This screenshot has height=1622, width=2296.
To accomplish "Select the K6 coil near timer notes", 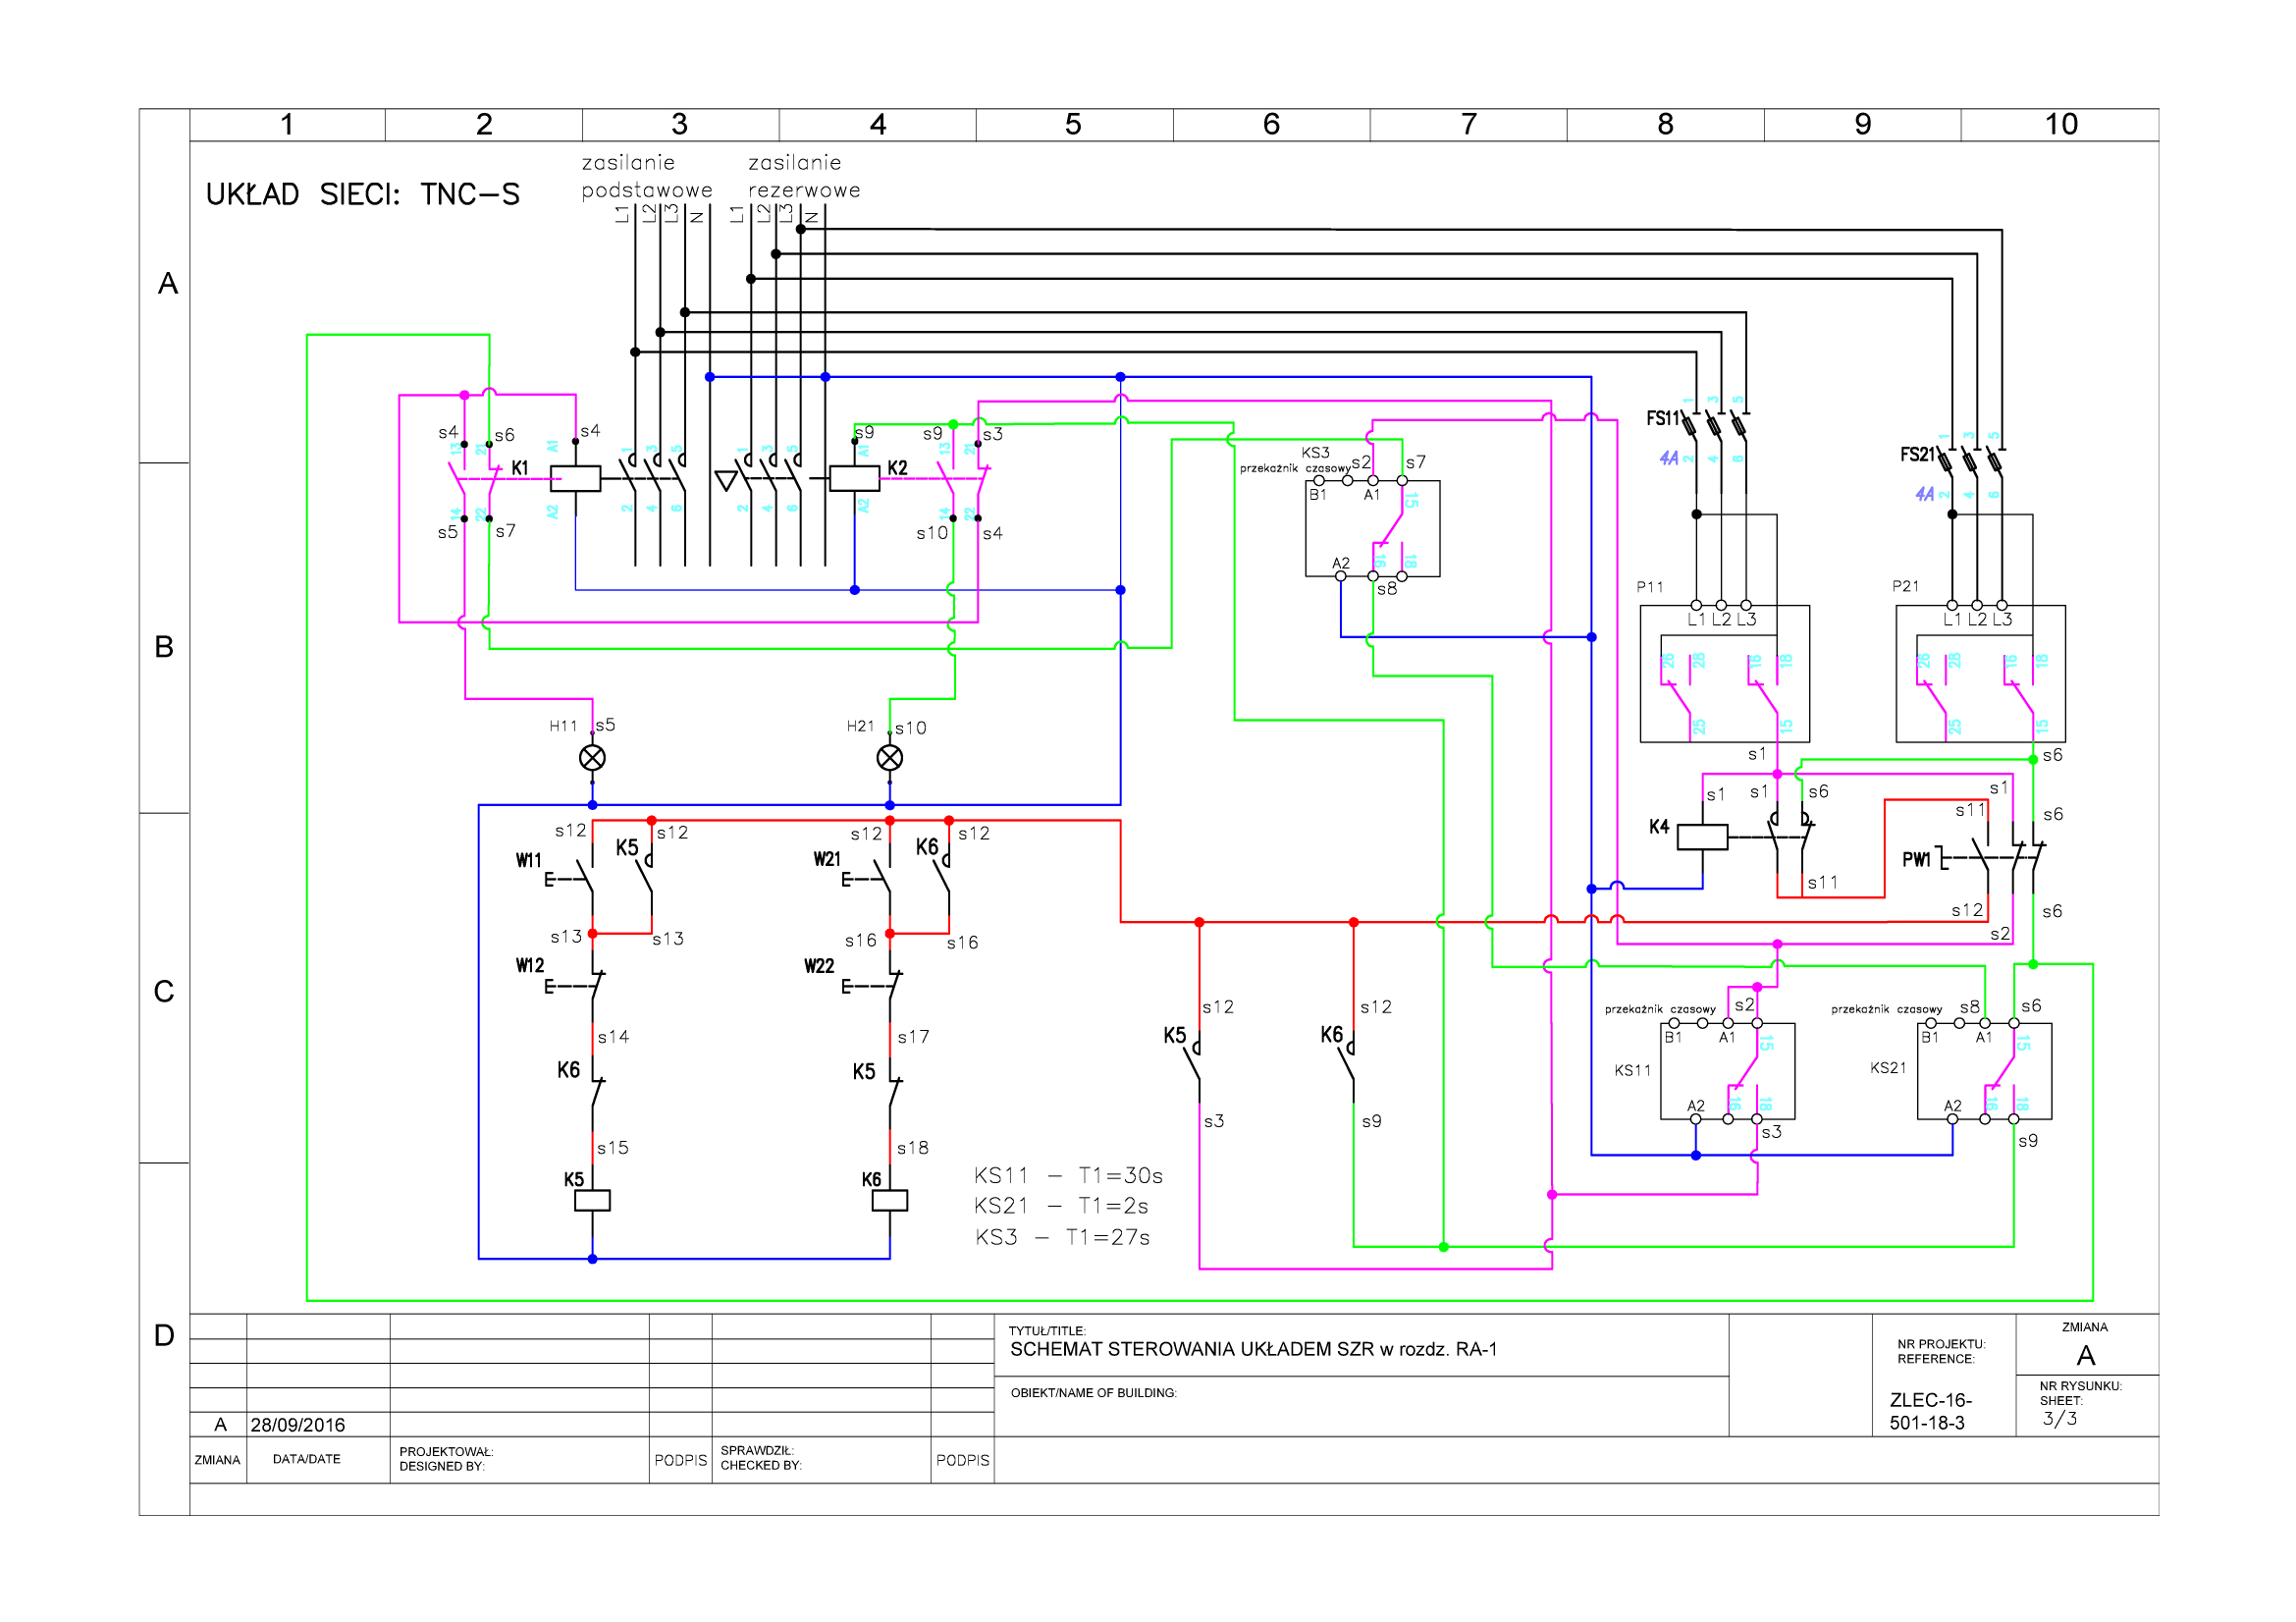I will (x=889, y=1200).
